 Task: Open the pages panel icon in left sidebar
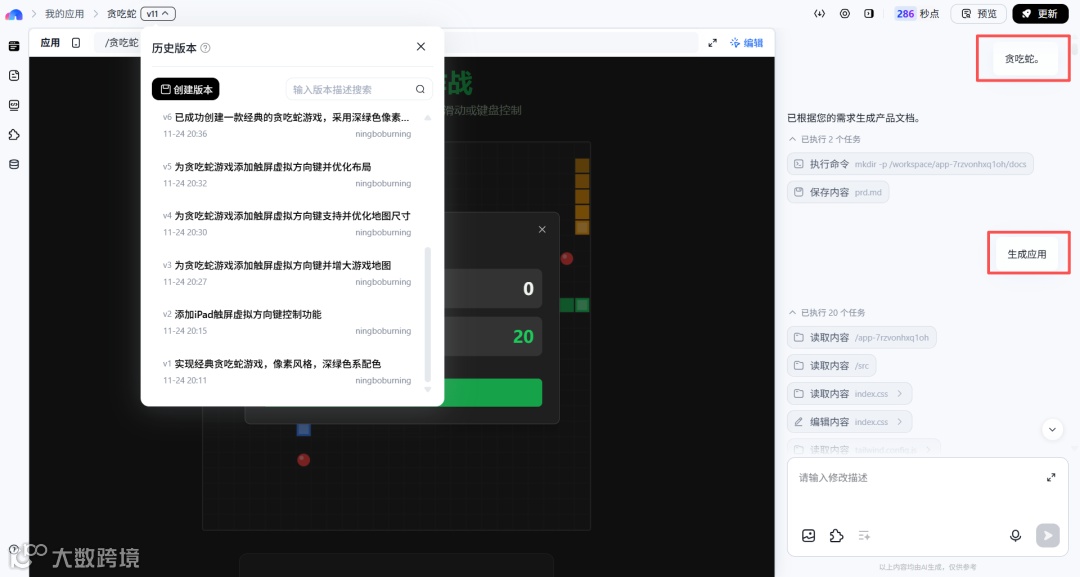click(x=14, y=46)
